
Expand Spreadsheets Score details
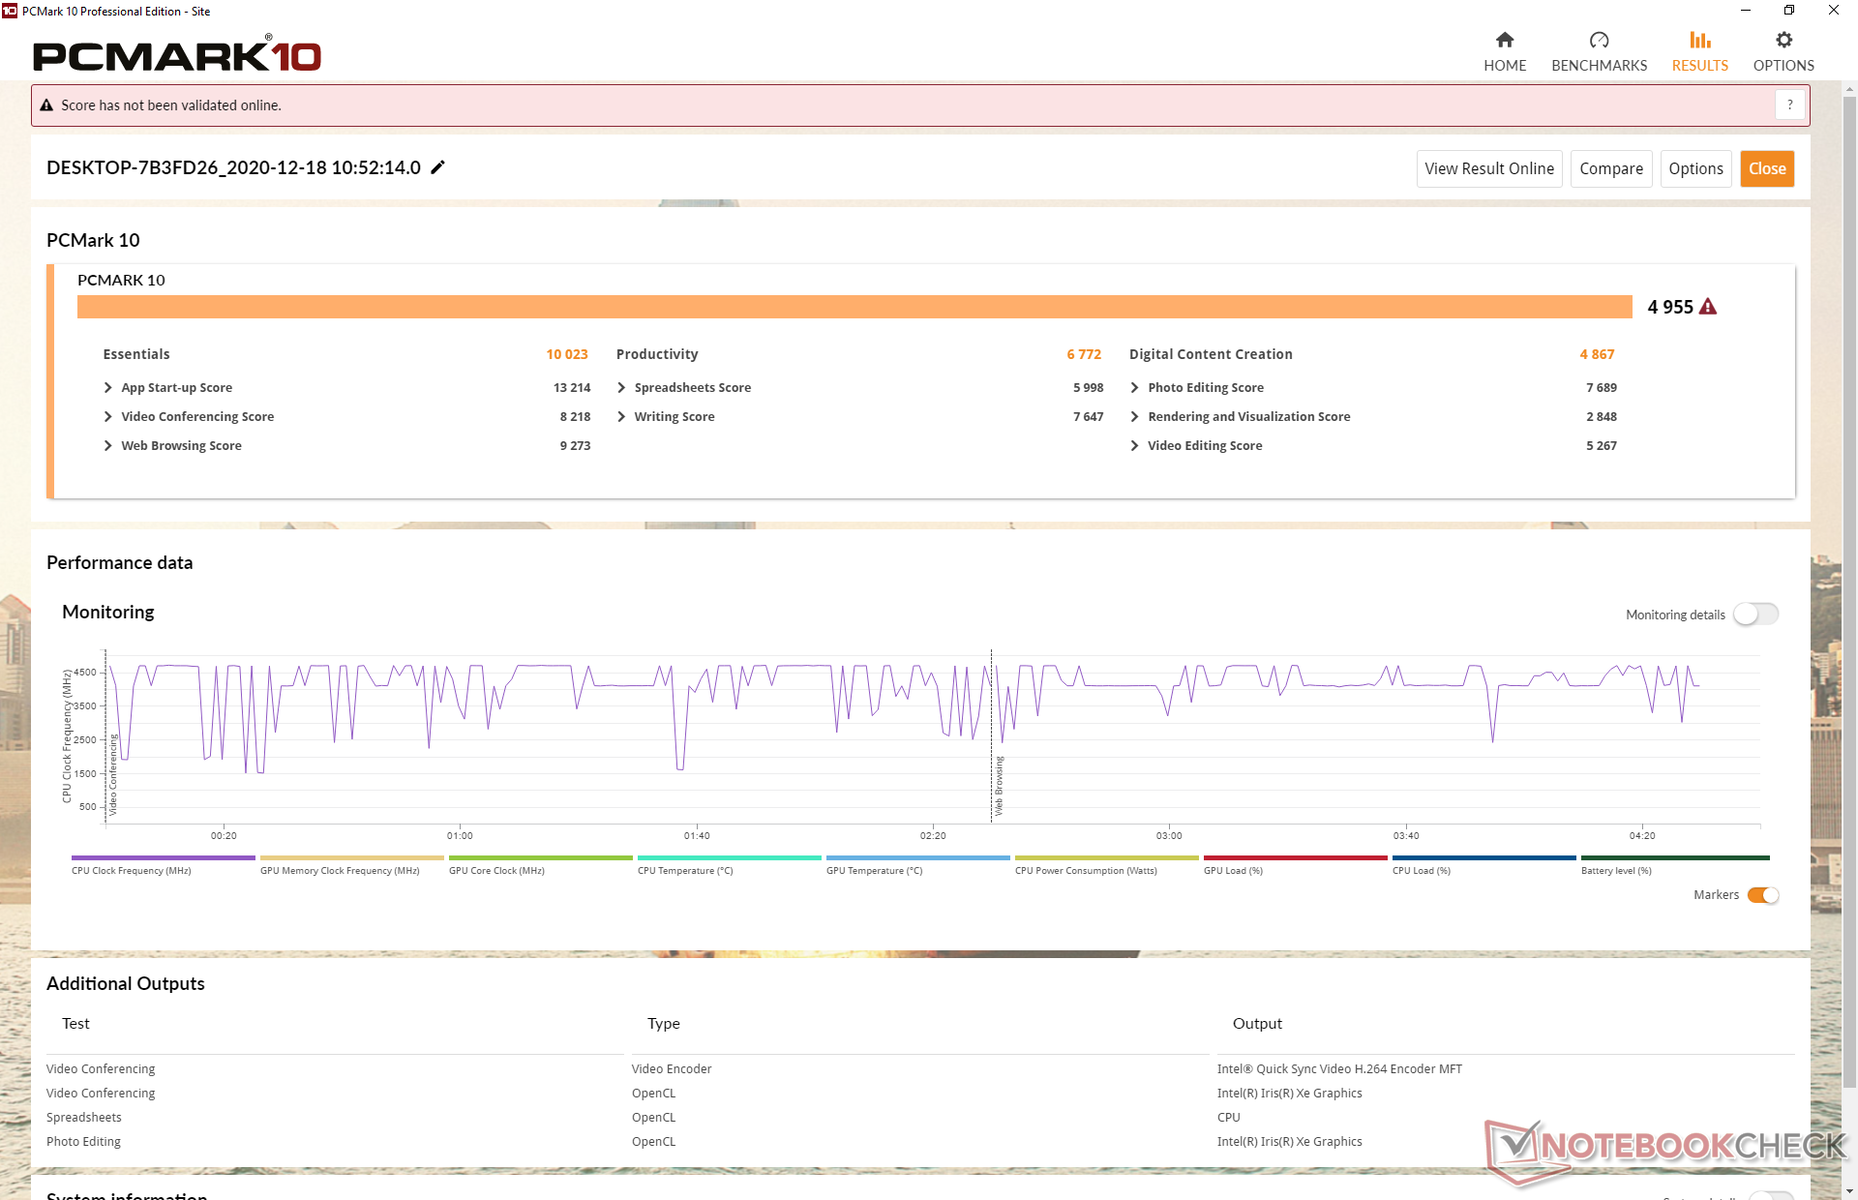click(x=621, y=387)
